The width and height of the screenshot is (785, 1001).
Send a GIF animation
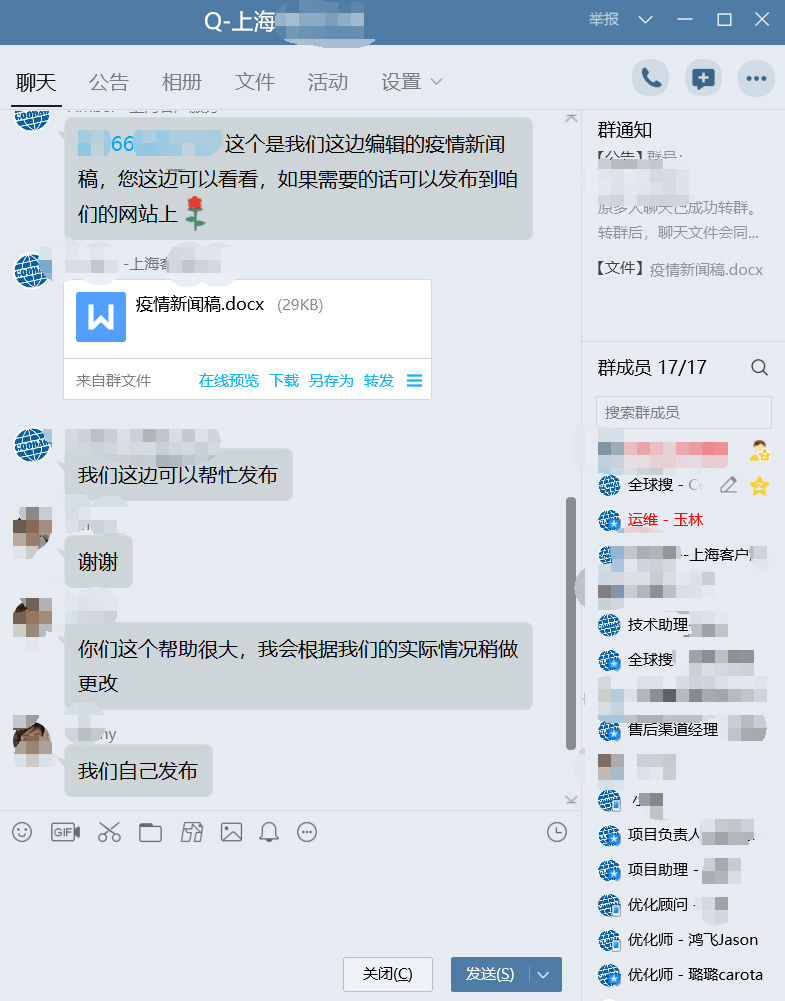tap(65, 832)
